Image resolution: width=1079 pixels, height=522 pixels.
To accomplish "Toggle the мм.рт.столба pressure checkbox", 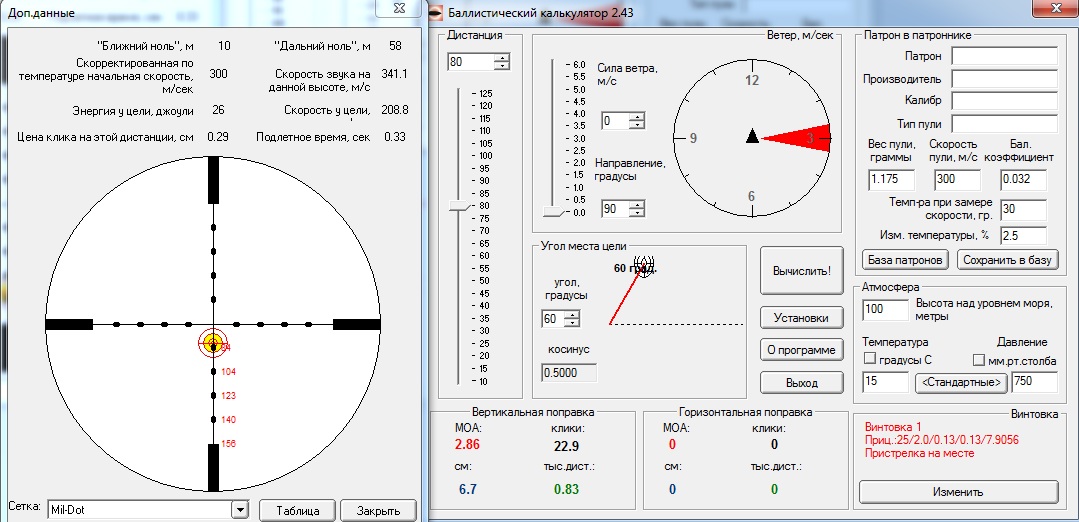I will 979,360.
